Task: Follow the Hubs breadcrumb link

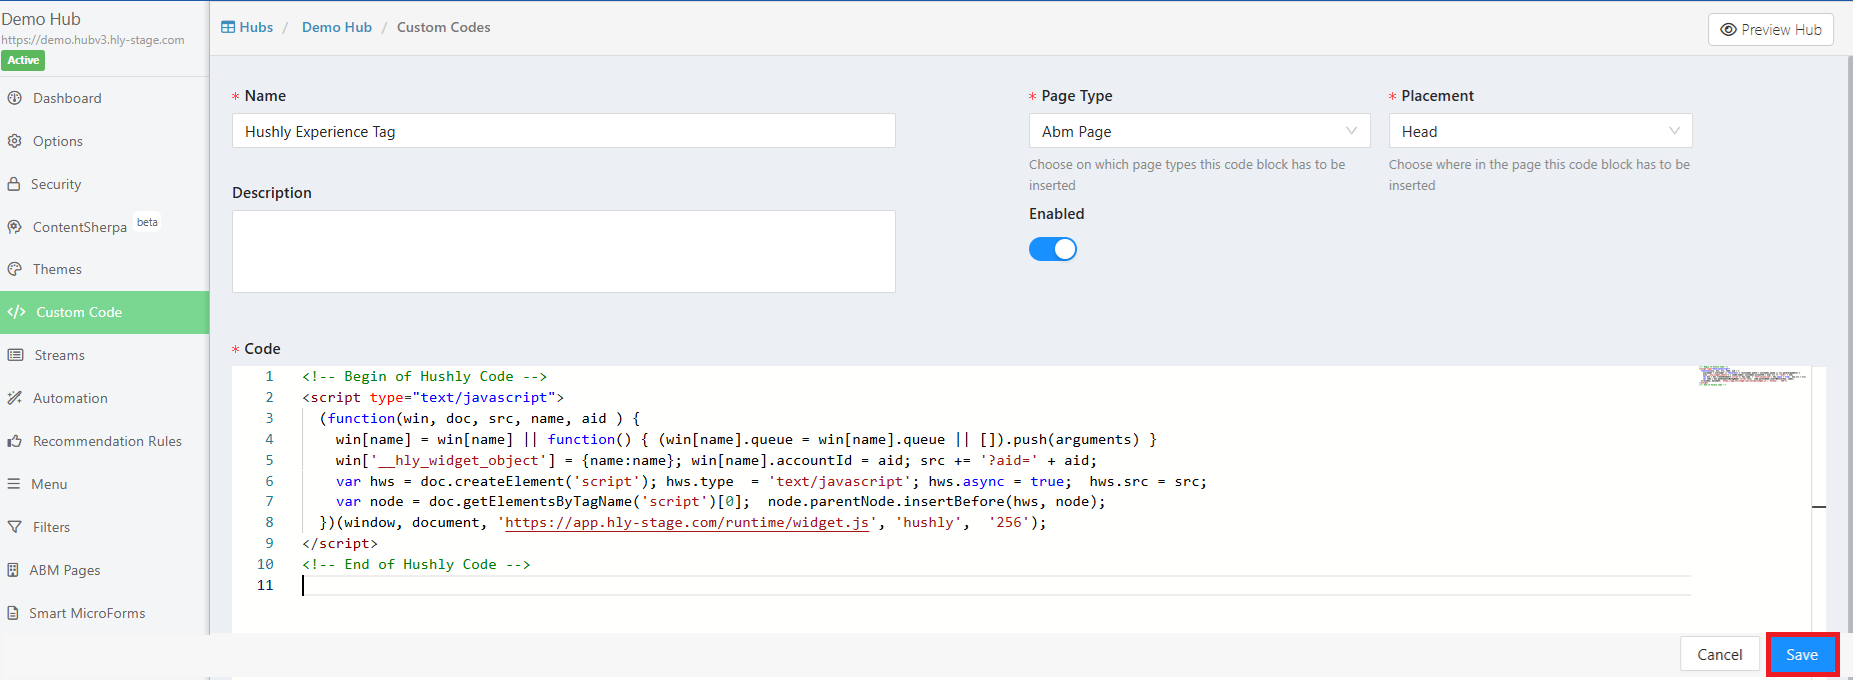Action: click(247, 27)
